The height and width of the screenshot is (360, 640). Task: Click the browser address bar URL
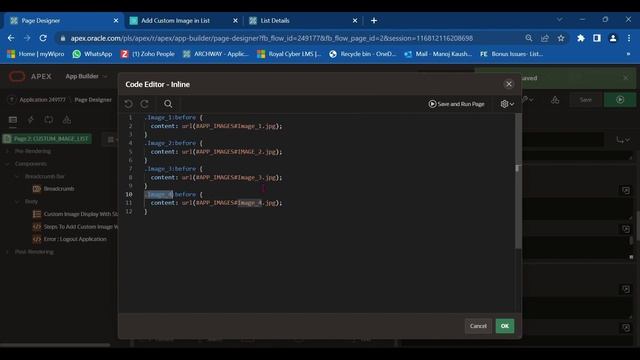(x=271, y=38)
